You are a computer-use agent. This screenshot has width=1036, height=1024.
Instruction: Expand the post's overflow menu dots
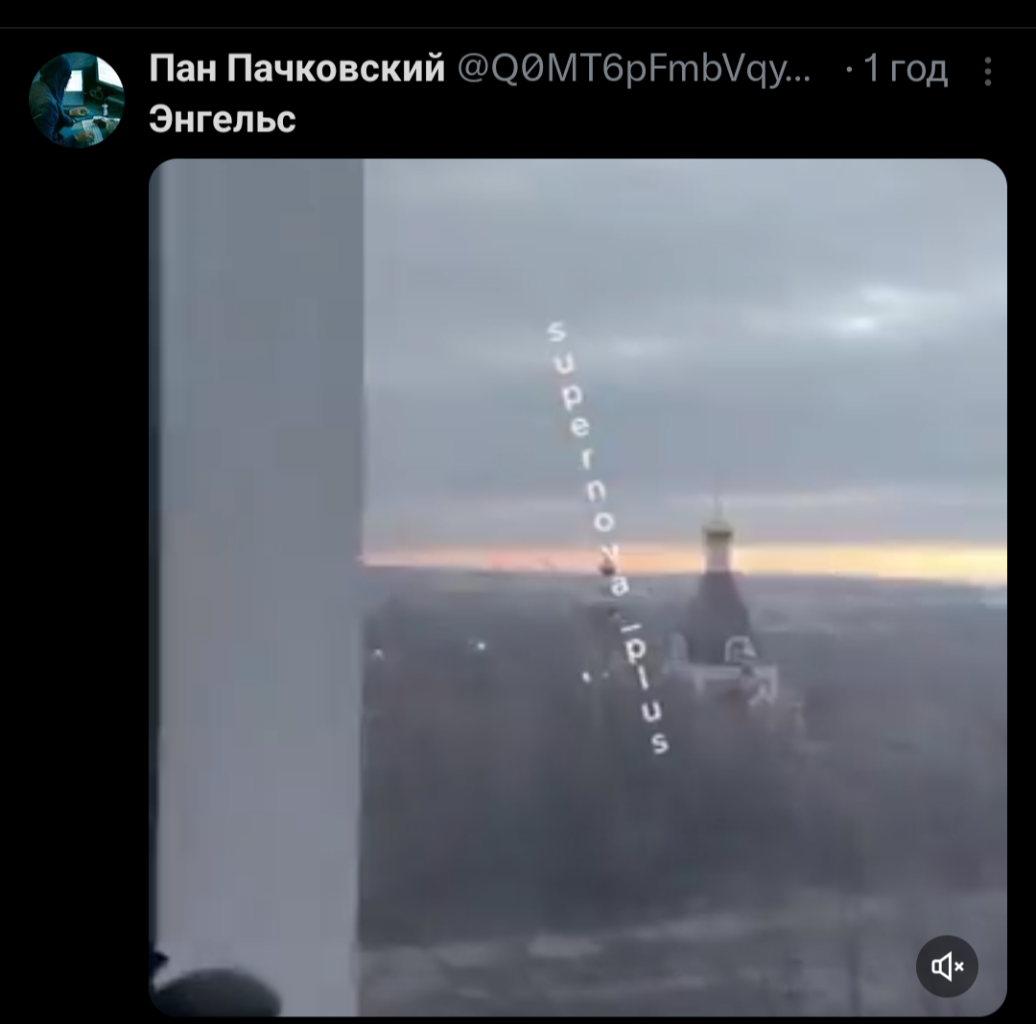pyautogui.click(x=988, y=71)
